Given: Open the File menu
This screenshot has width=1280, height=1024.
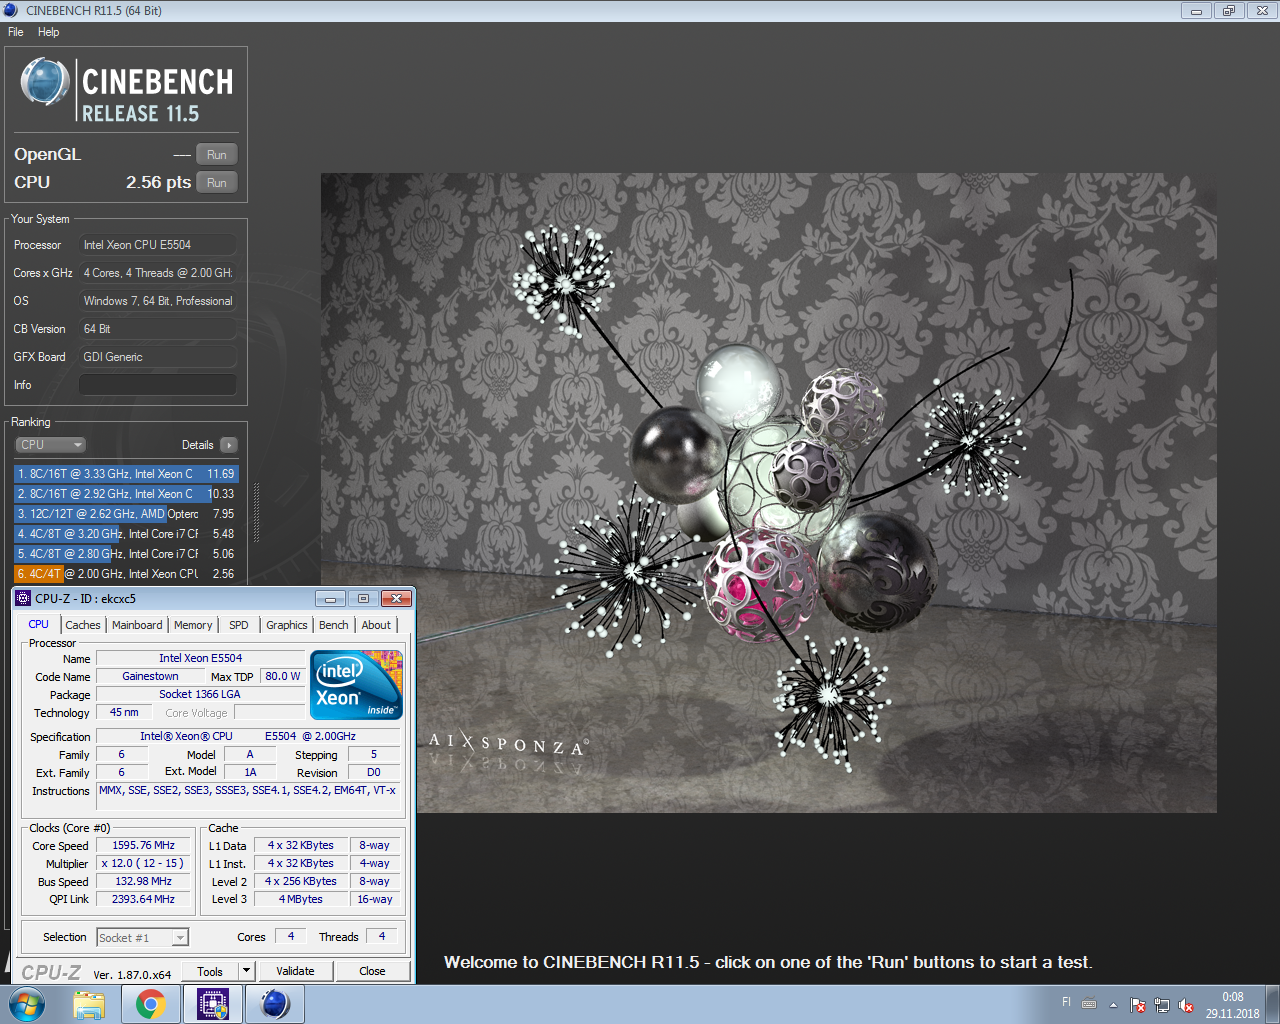Looking at the screenshot, I should tap(16, 32).
